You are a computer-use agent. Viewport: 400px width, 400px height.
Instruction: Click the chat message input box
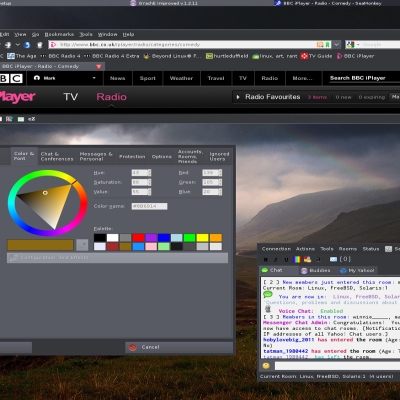coord(337,366)
